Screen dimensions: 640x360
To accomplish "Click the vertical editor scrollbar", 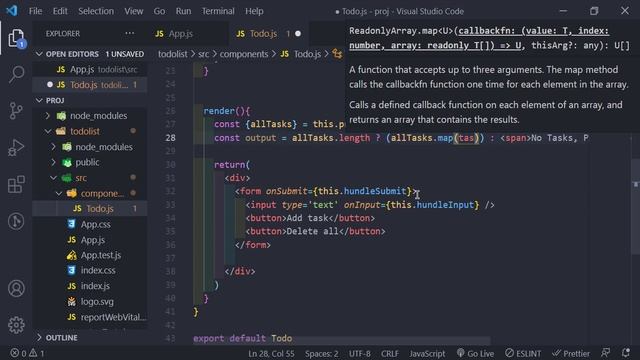I will [x=635, y=206].
